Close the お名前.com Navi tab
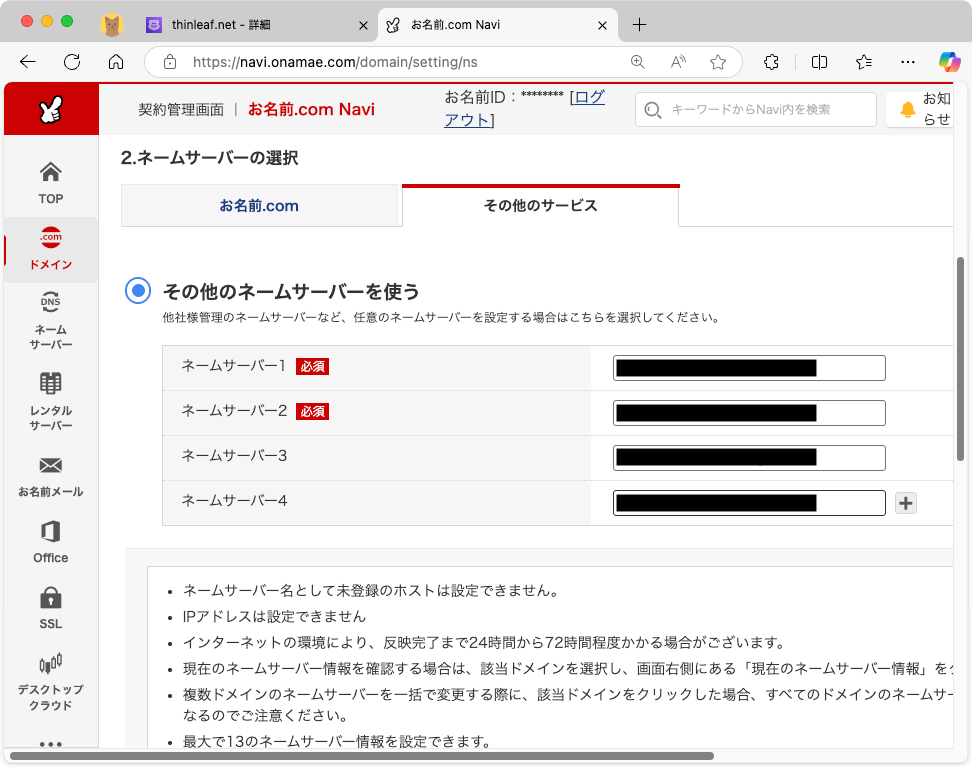Viewport: 972px width, 767px height. 602,25
